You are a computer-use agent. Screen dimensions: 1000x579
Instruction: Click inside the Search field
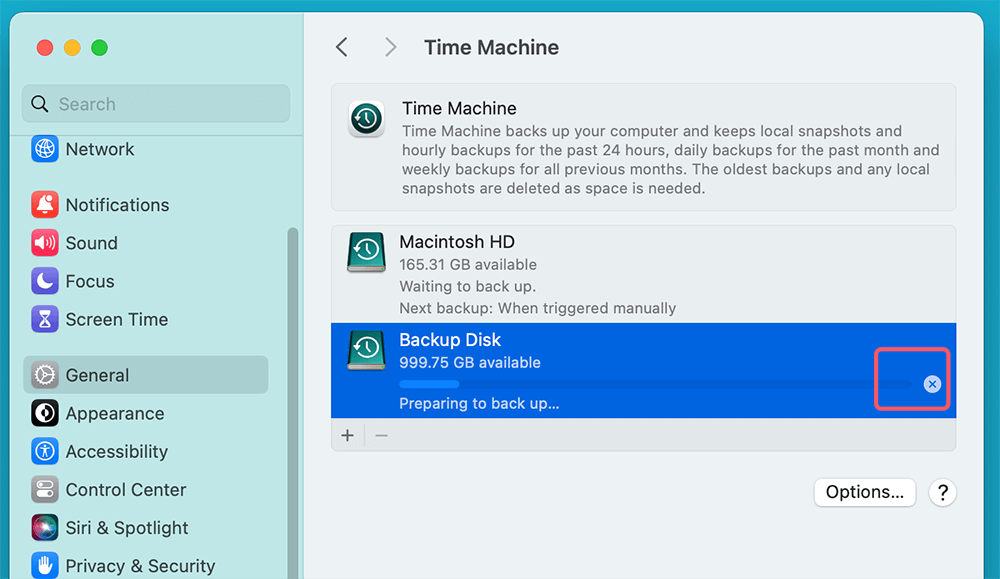[155, 104]
